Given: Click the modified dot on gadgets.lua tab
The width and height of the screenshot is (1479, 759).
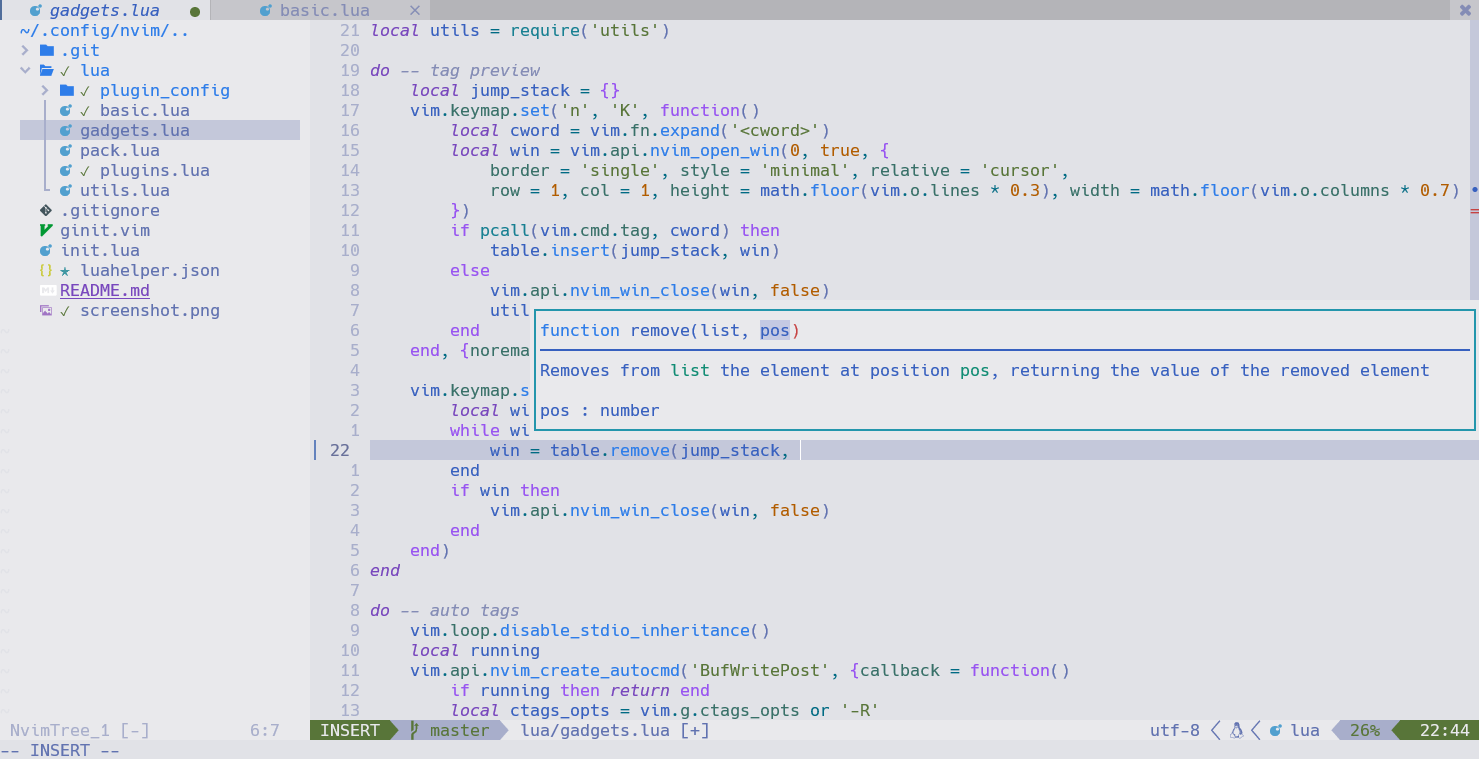Looking at the screenshot, I should 195,11.
